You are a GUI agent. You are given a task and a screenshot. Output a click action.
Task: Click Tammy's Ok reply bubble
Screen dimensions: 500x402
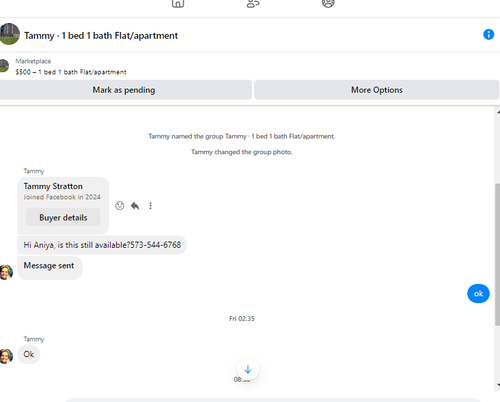(29, 354)
